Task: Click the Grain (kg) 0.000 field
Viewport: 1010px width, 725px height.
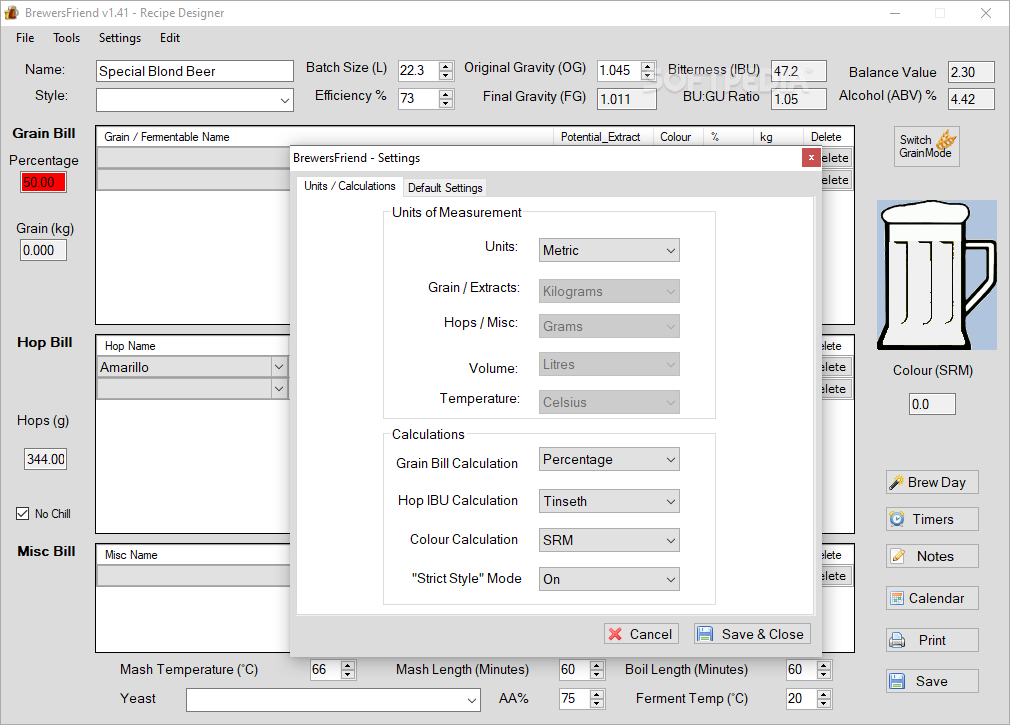Action: tap(43, 250)
